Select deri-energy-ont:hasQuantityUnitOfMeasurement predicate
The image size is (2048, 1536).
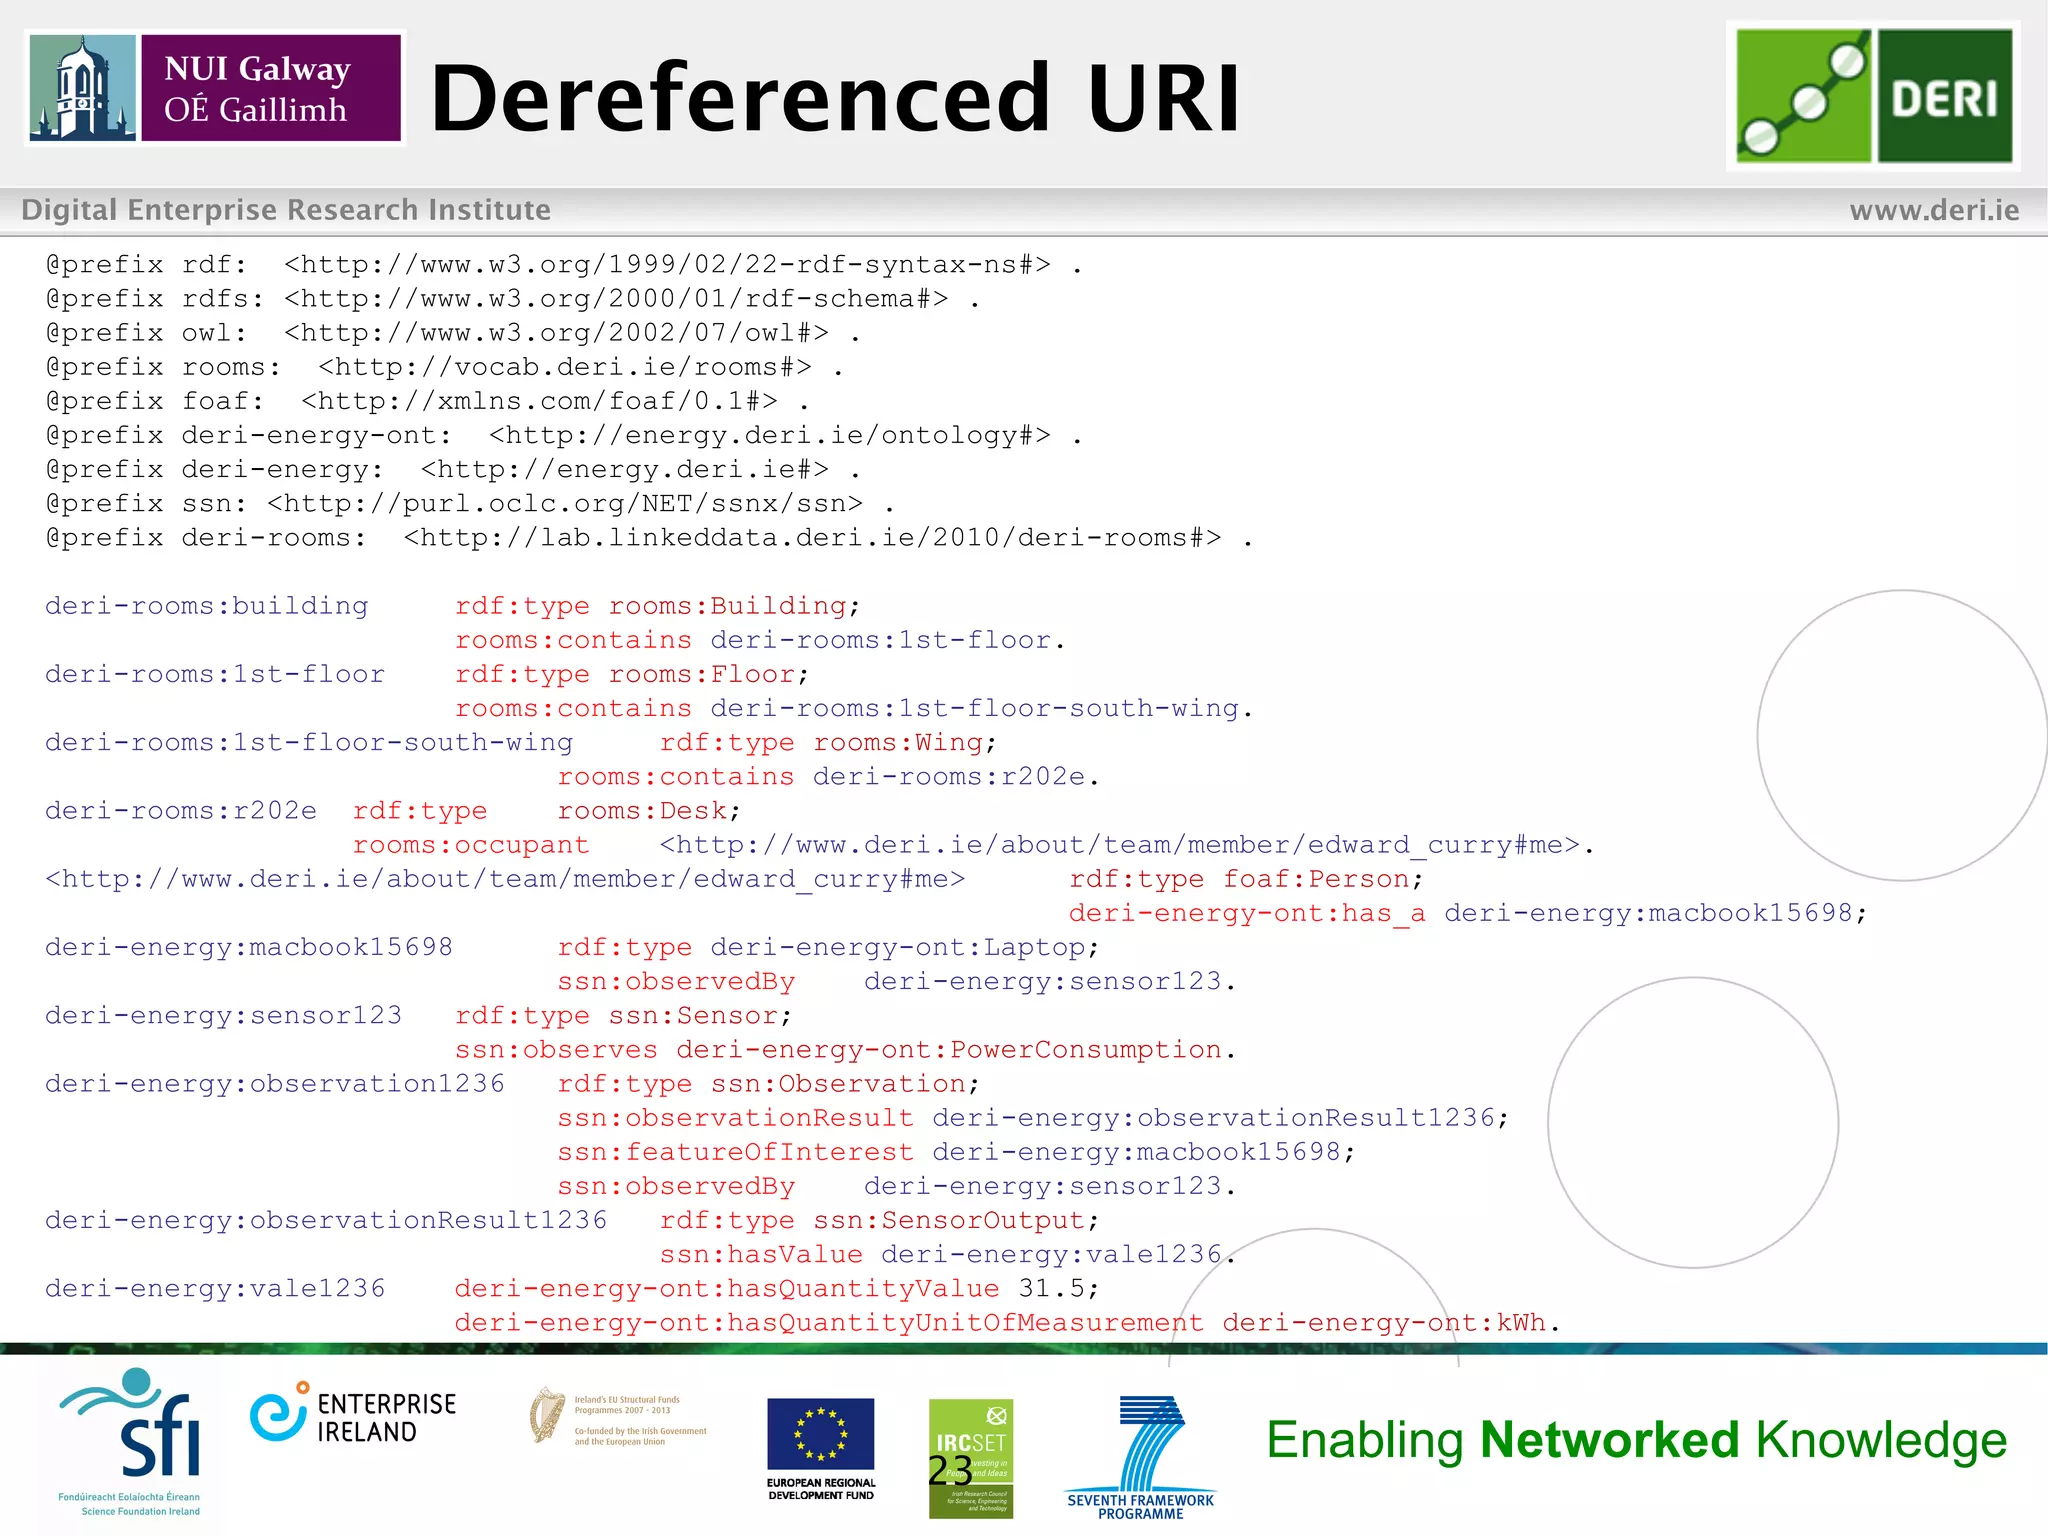coord(829,1323)
